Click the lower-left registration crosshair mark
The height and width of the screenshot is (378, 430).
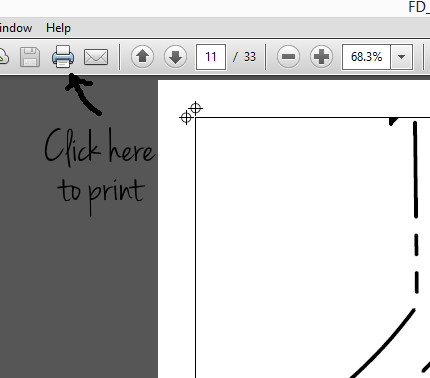point(186,118)
